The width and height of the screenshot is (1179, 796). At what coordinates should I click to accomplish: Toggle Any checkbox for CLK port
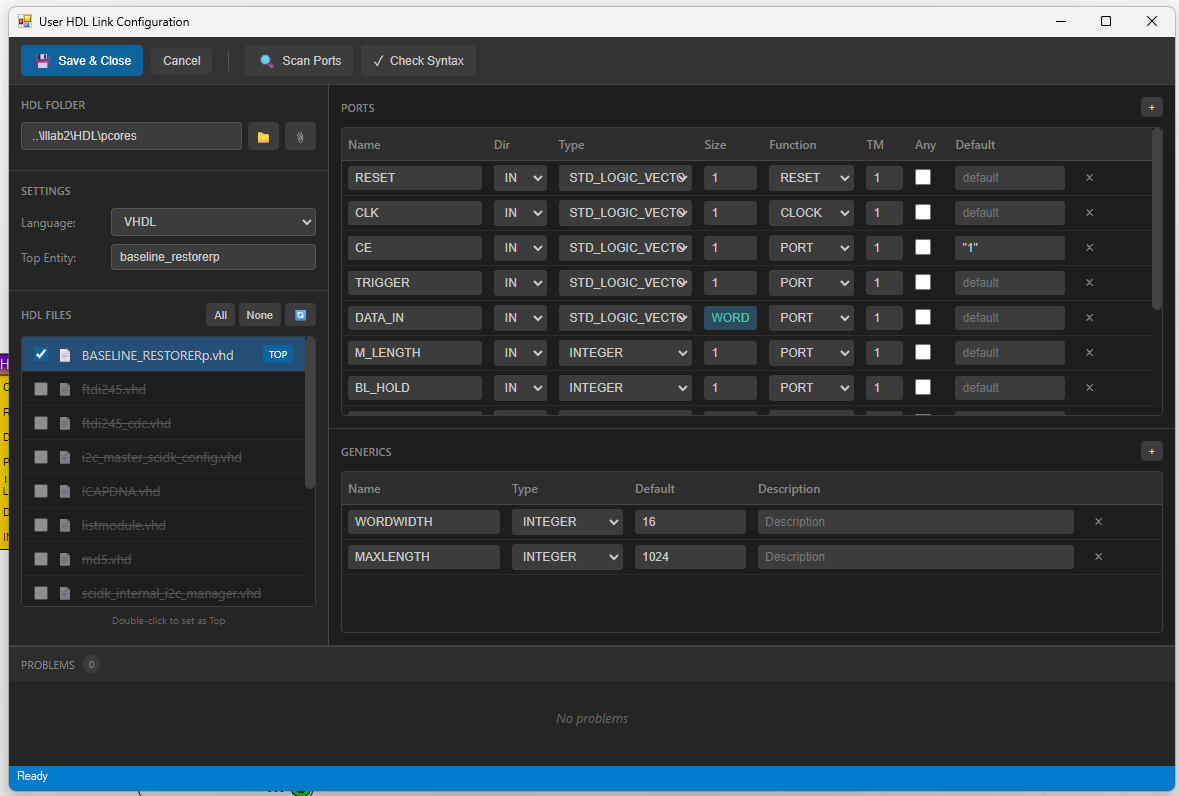pos(923,213)
